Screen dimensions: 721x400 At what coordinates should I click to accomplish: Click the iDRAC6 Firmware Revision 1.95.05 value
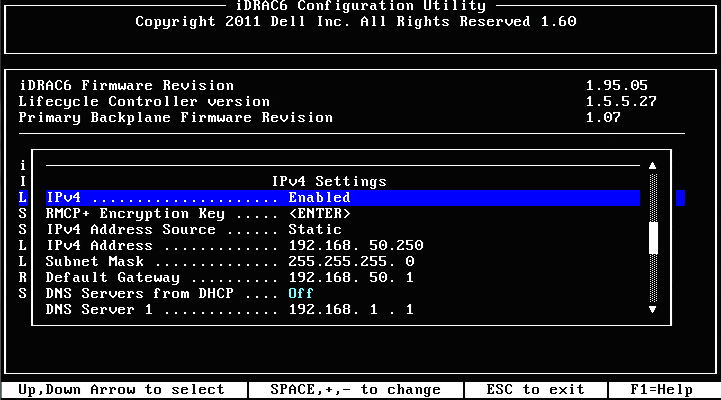(x=617, y=86)
